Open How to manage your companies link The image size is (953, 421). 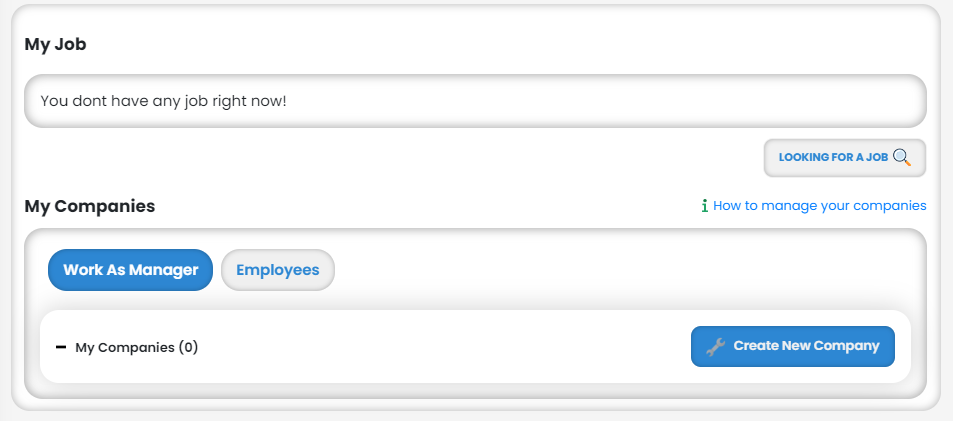pos(819,206)
